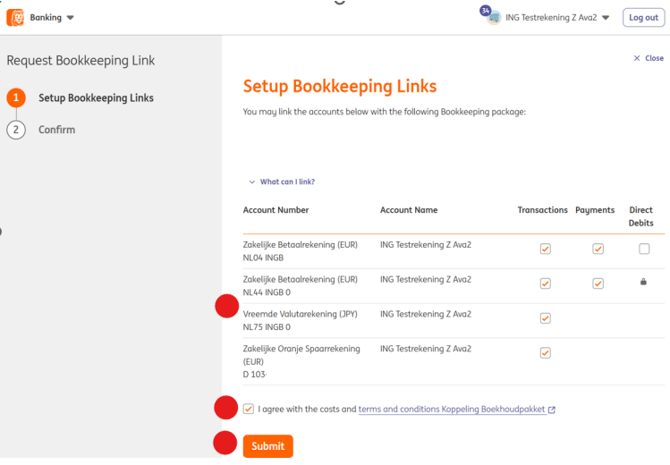Screen dimensions: 670x465
Task: Click the step 1 number circle
Action: click(x=15, y=98)
